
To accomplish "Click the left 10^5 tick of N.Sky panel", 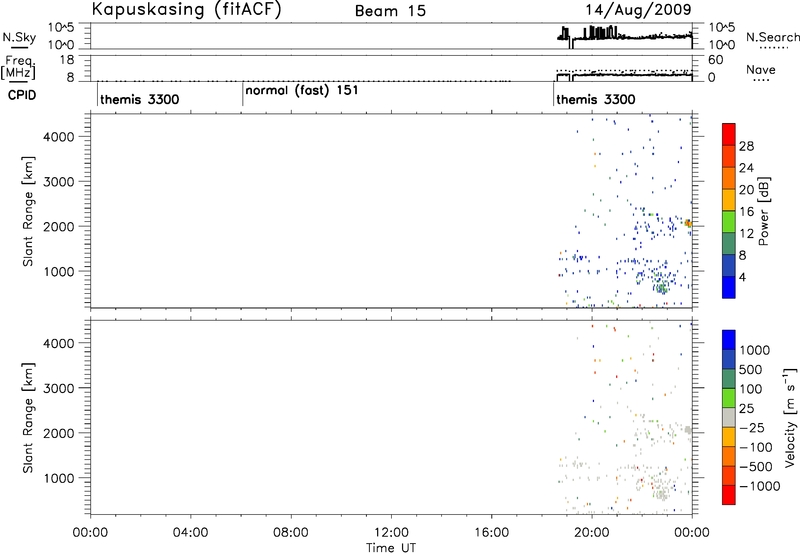I will (x=61, y=28).
